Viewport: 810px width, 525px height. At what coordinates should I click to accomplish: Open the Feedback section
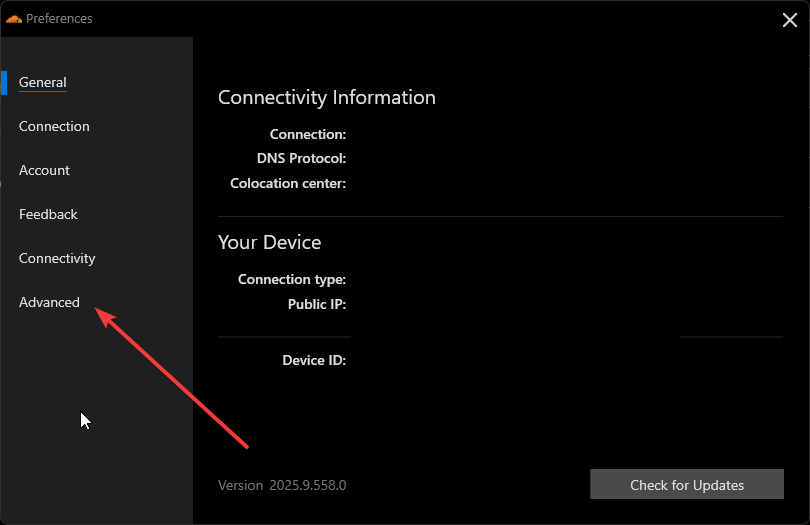pyautogui.click(x=48, y=214)
